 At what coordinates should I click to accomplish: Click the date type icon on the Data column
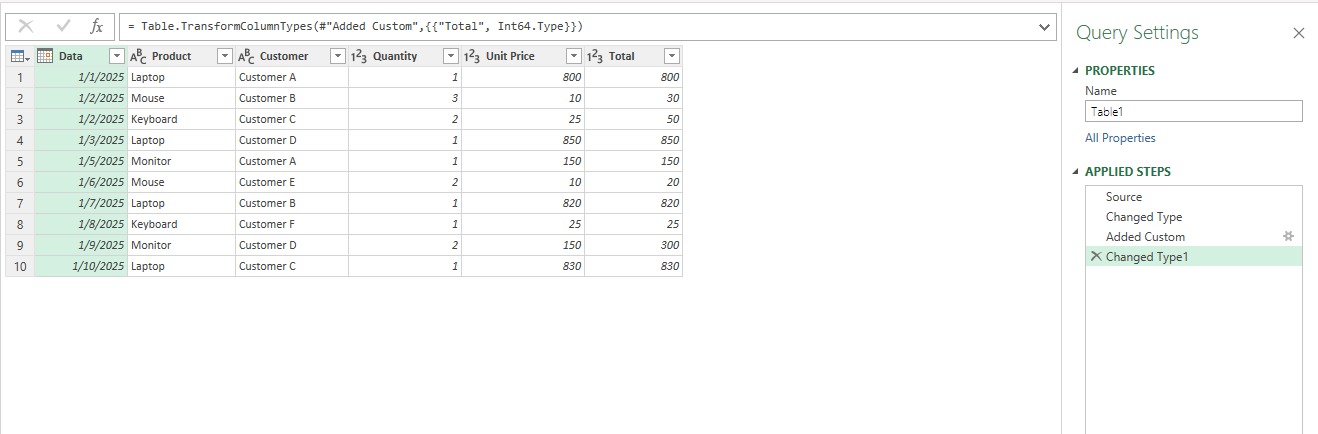pyautogui.click(x=45, y=56)
